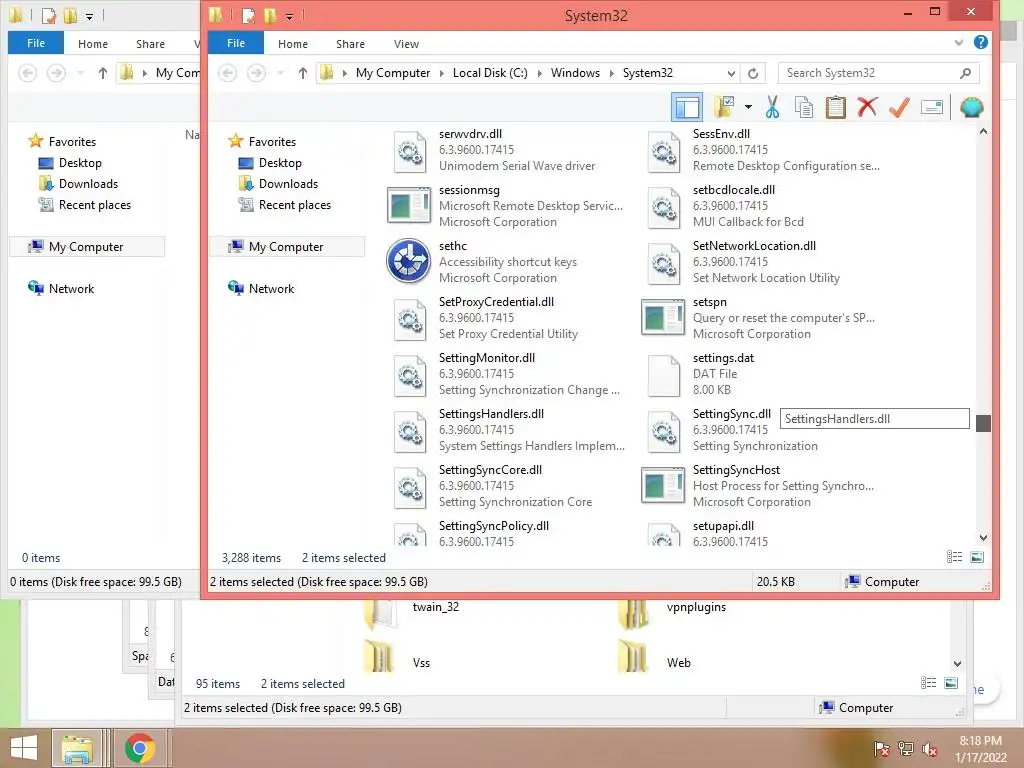Click the envelope-like card icon in toolbar
This screenshot has width=1024, height=768.
click(932, 107)
